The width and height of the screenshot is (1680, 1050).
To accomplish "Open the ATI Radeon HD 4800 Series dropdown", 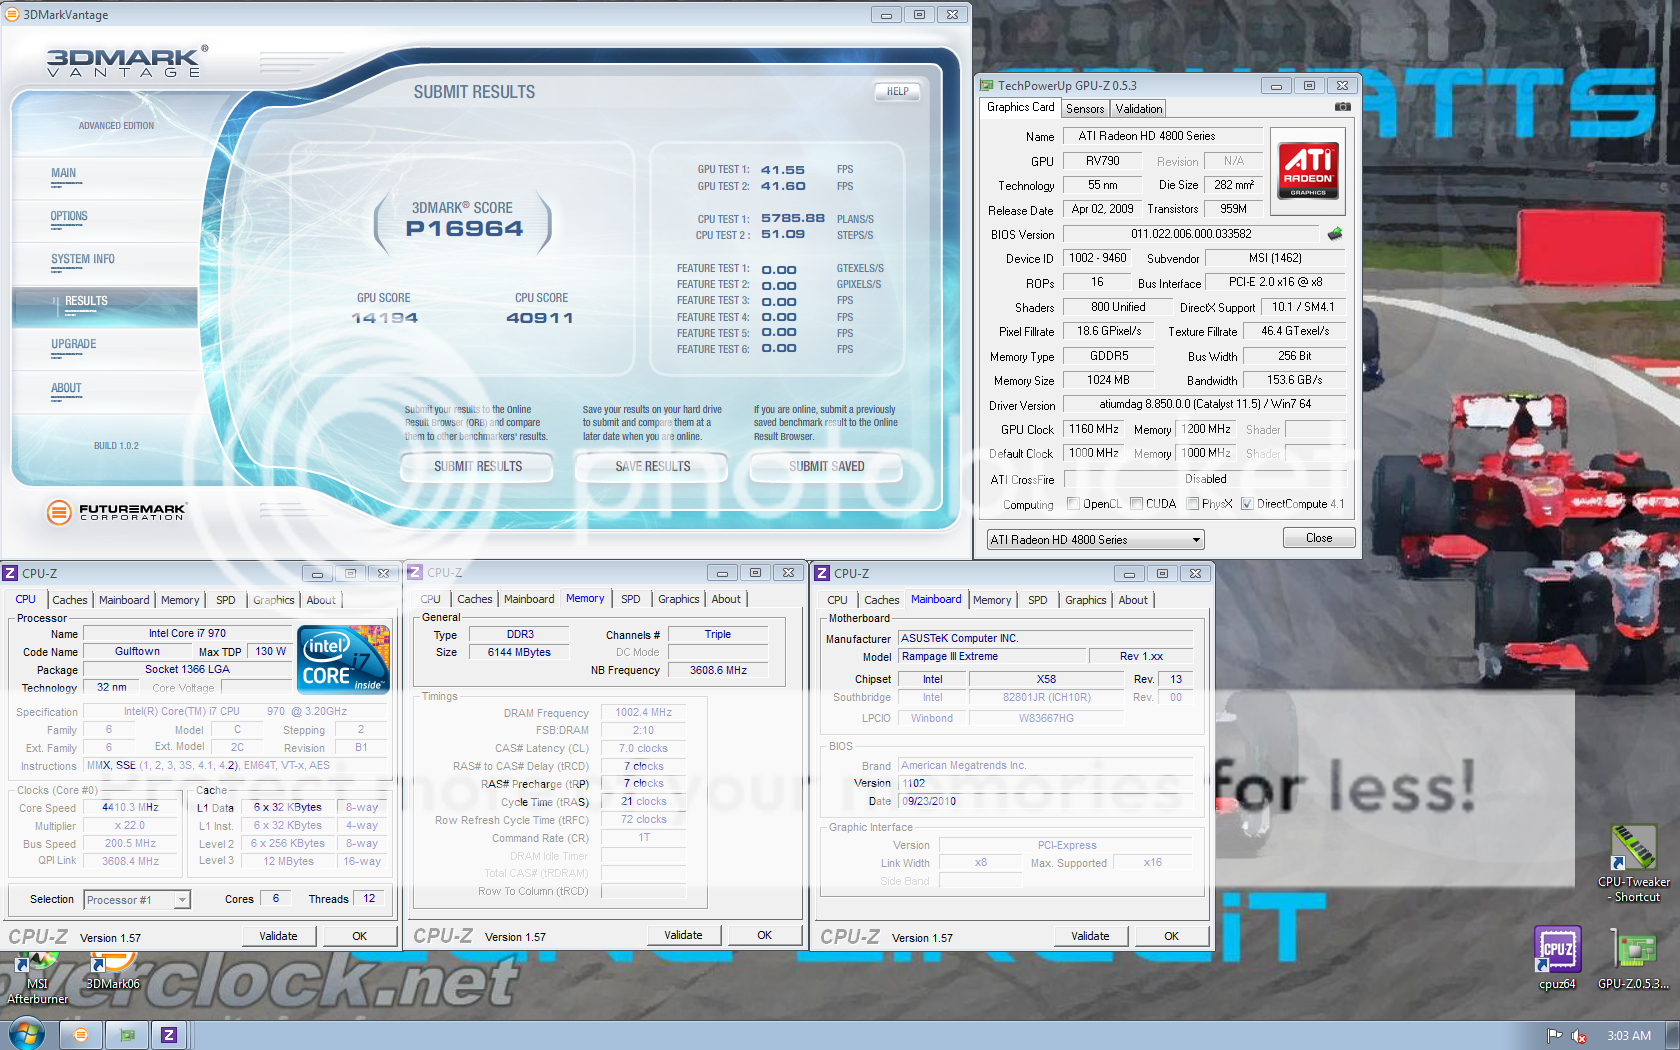I will tap(1095, 540).
